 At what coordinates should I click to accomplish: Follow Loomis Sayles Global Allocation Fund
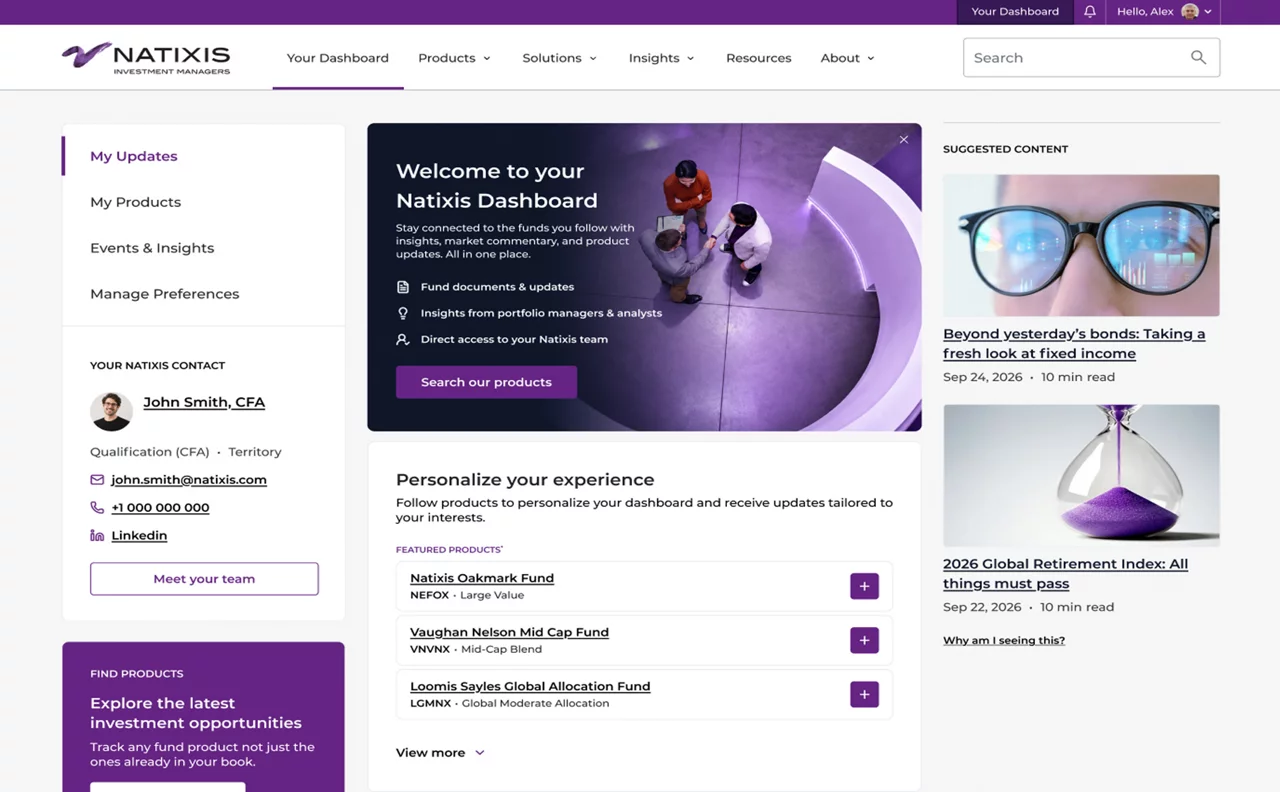point(864,694)
